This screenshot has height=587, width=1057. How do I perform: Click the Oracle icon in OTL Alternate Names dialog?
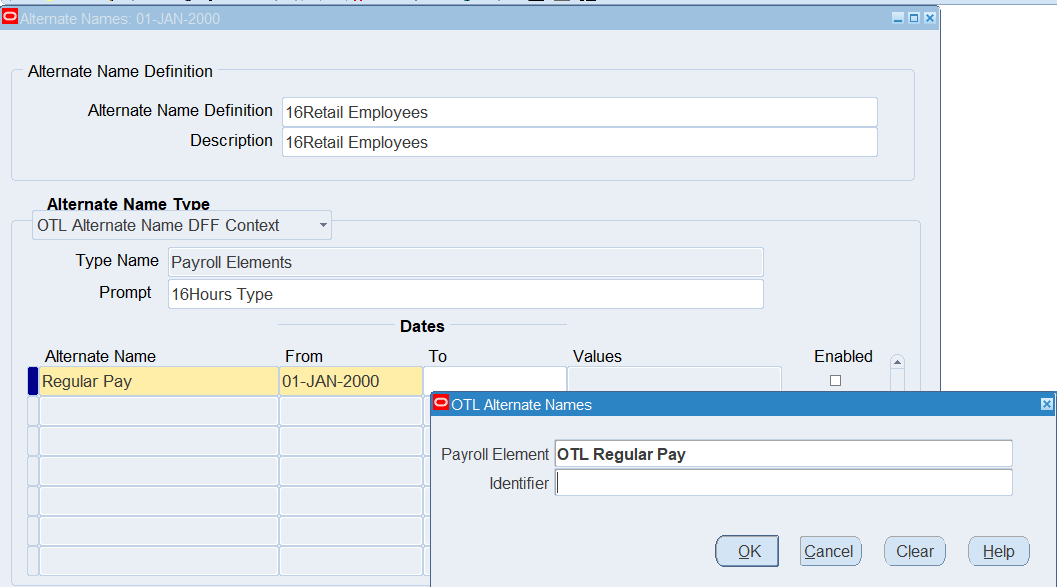pos(441,404)
